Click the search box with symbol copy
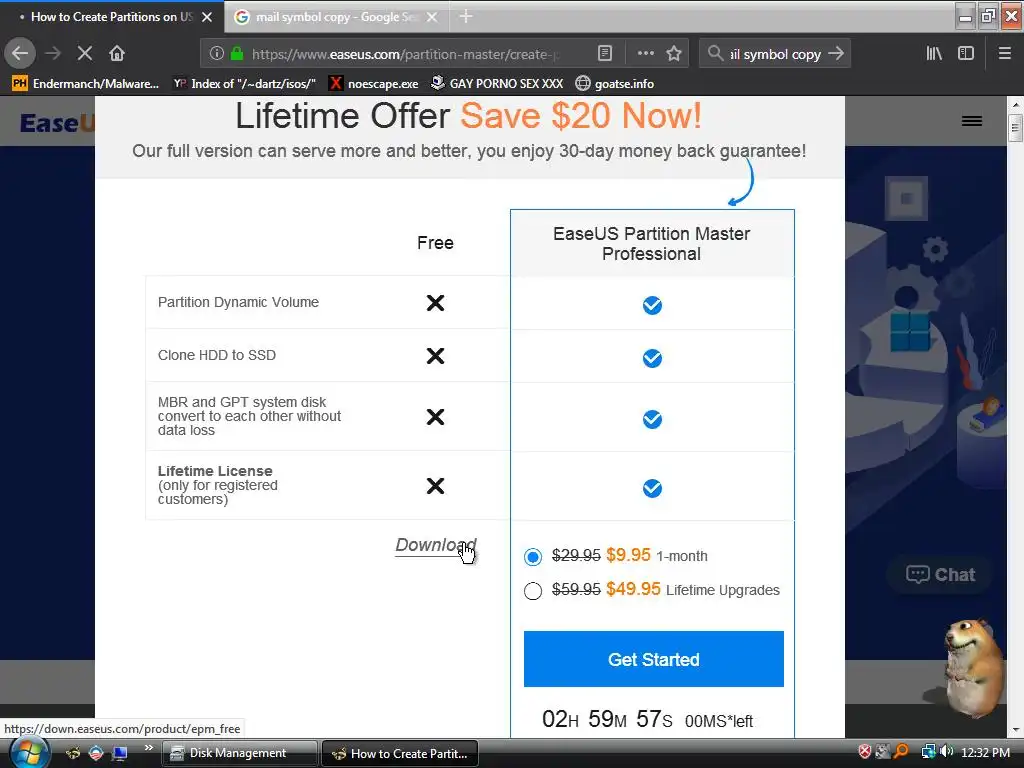The height and width of the screenshot is (768, 1024). coord(775,54)
